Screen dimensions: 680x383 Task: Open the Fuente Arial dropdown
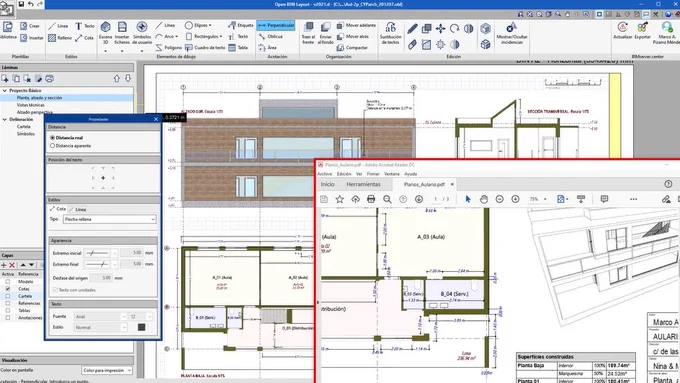101,317
